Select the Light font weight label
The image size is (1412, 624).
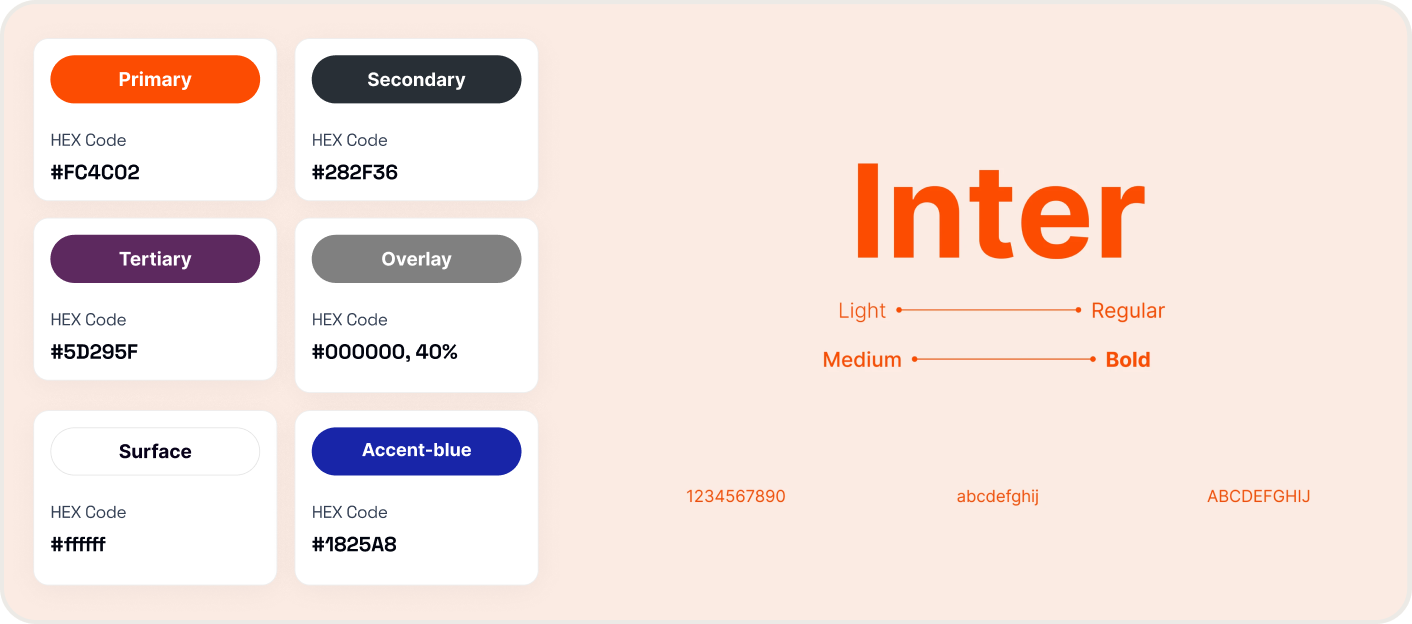pos(862,311)
